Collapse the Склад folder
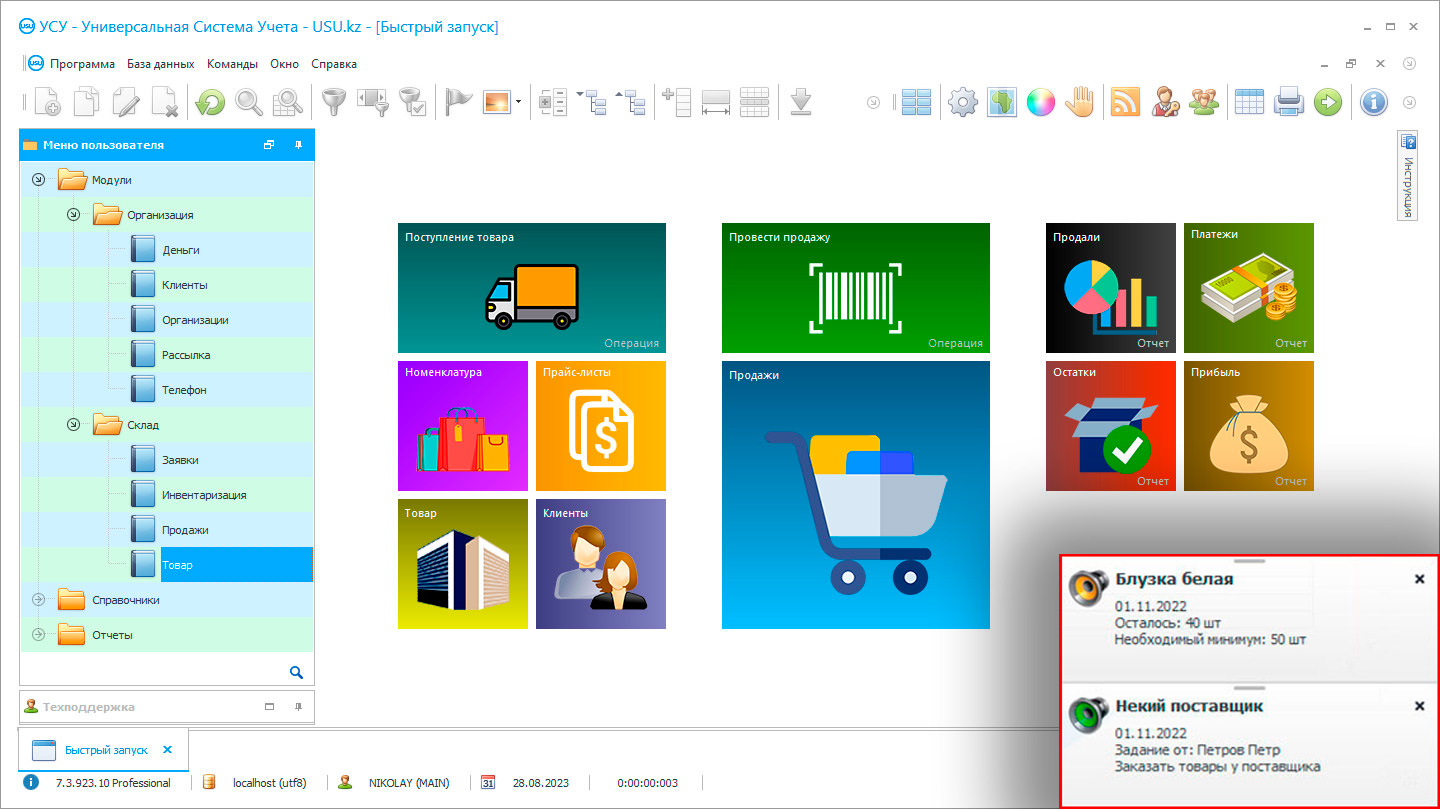1440x809 pixels. pos(73,425)
